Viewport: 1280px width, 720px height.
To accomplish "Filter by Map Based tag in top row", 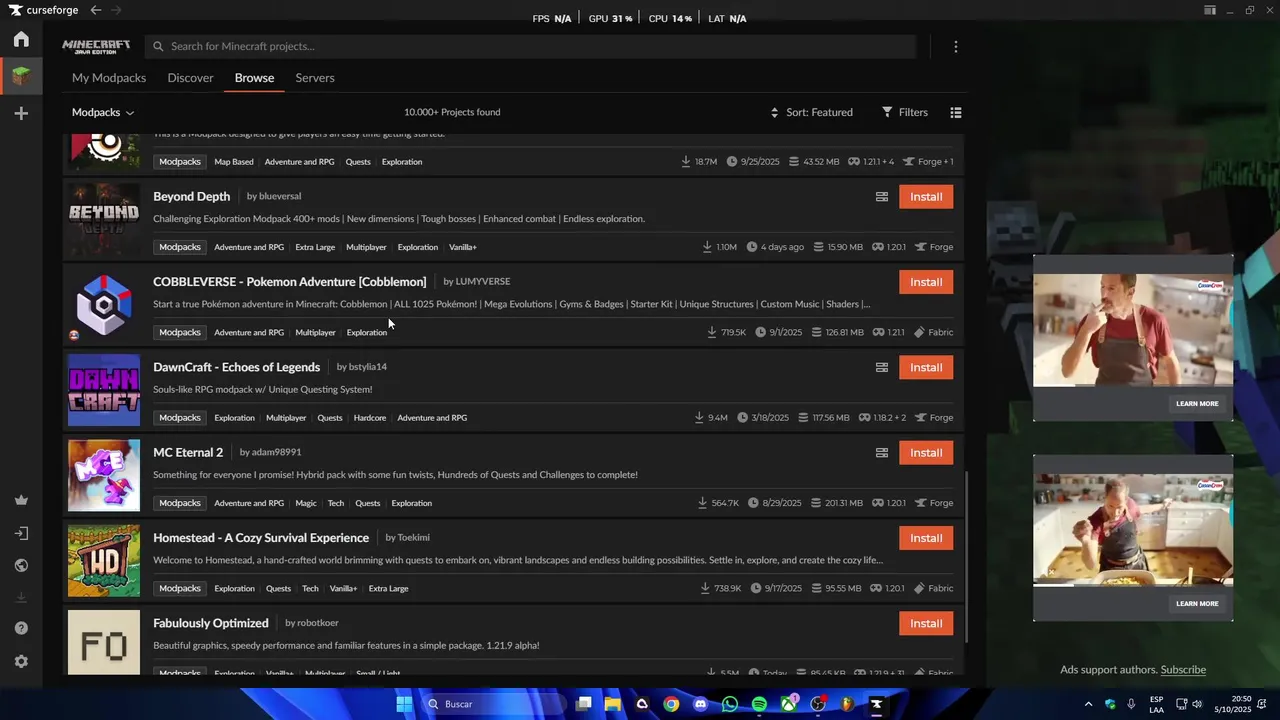I will [x=234, y=162].
